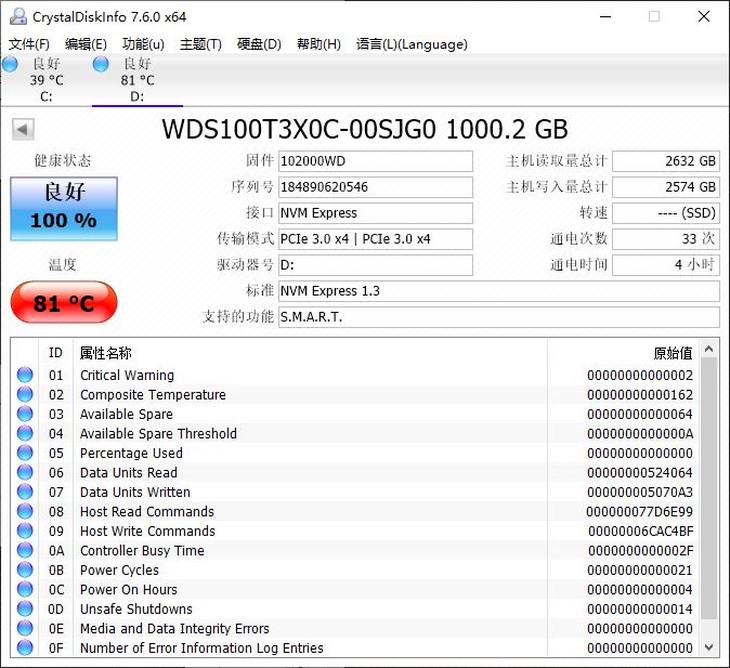Click the power on count 33 次
The image size is (730, 668).
[x=666, y=239]
